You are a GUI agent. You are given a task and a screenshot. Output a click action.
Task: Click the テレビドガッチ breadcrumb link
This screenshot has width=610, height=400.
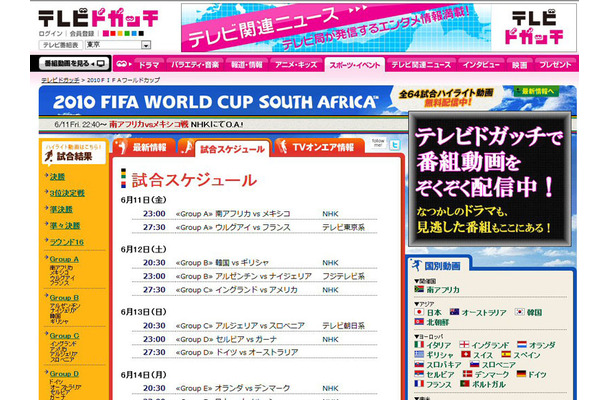pos(60,80)
